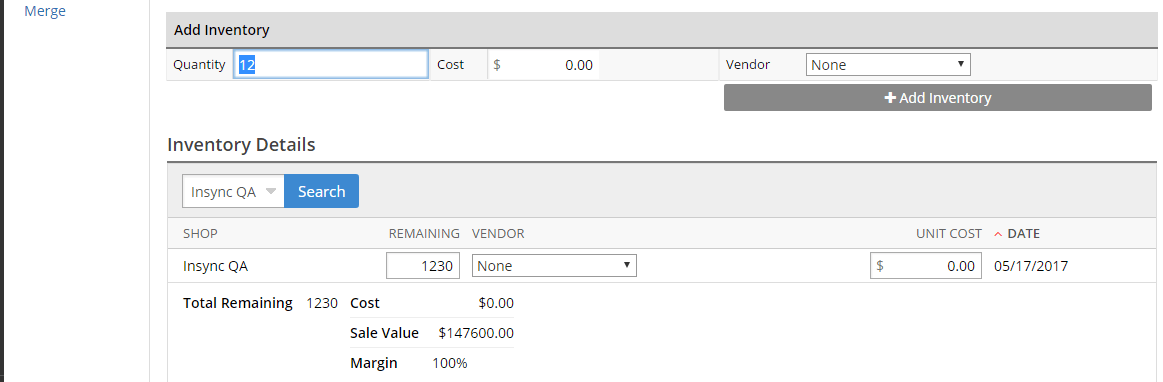Click the Inventory Details heading
The height and width of the screenshot is (382, 1163).
pyautogui.click(x=241, y=145)
